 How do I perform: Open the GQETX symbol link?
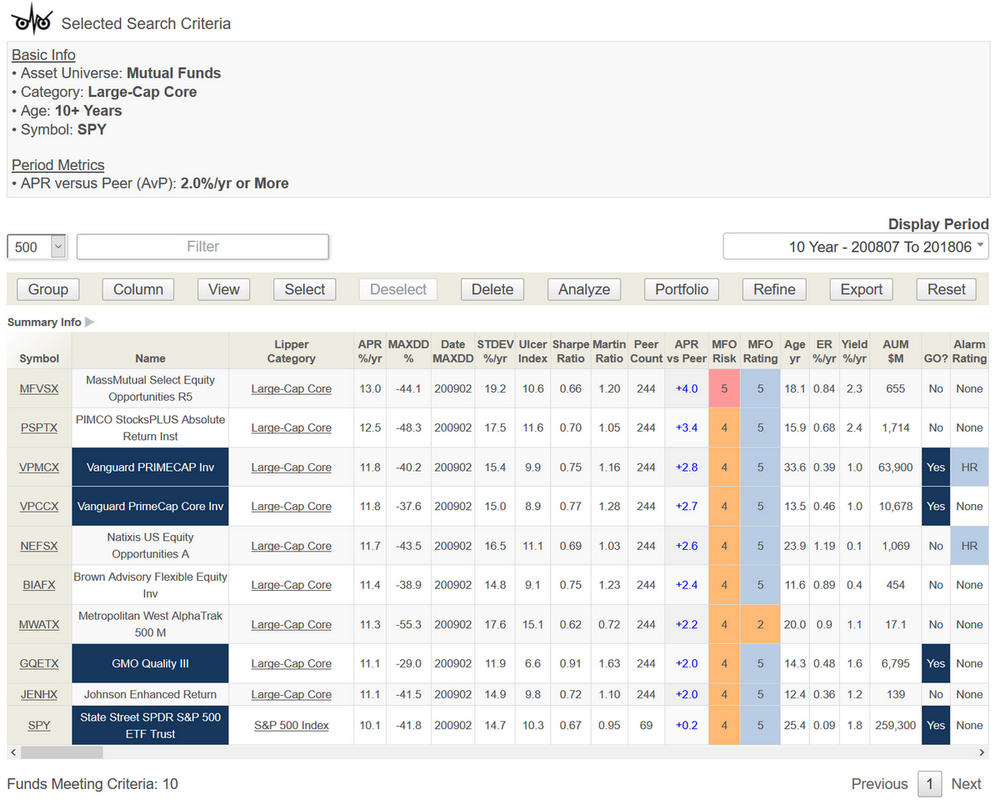[39, 663]
